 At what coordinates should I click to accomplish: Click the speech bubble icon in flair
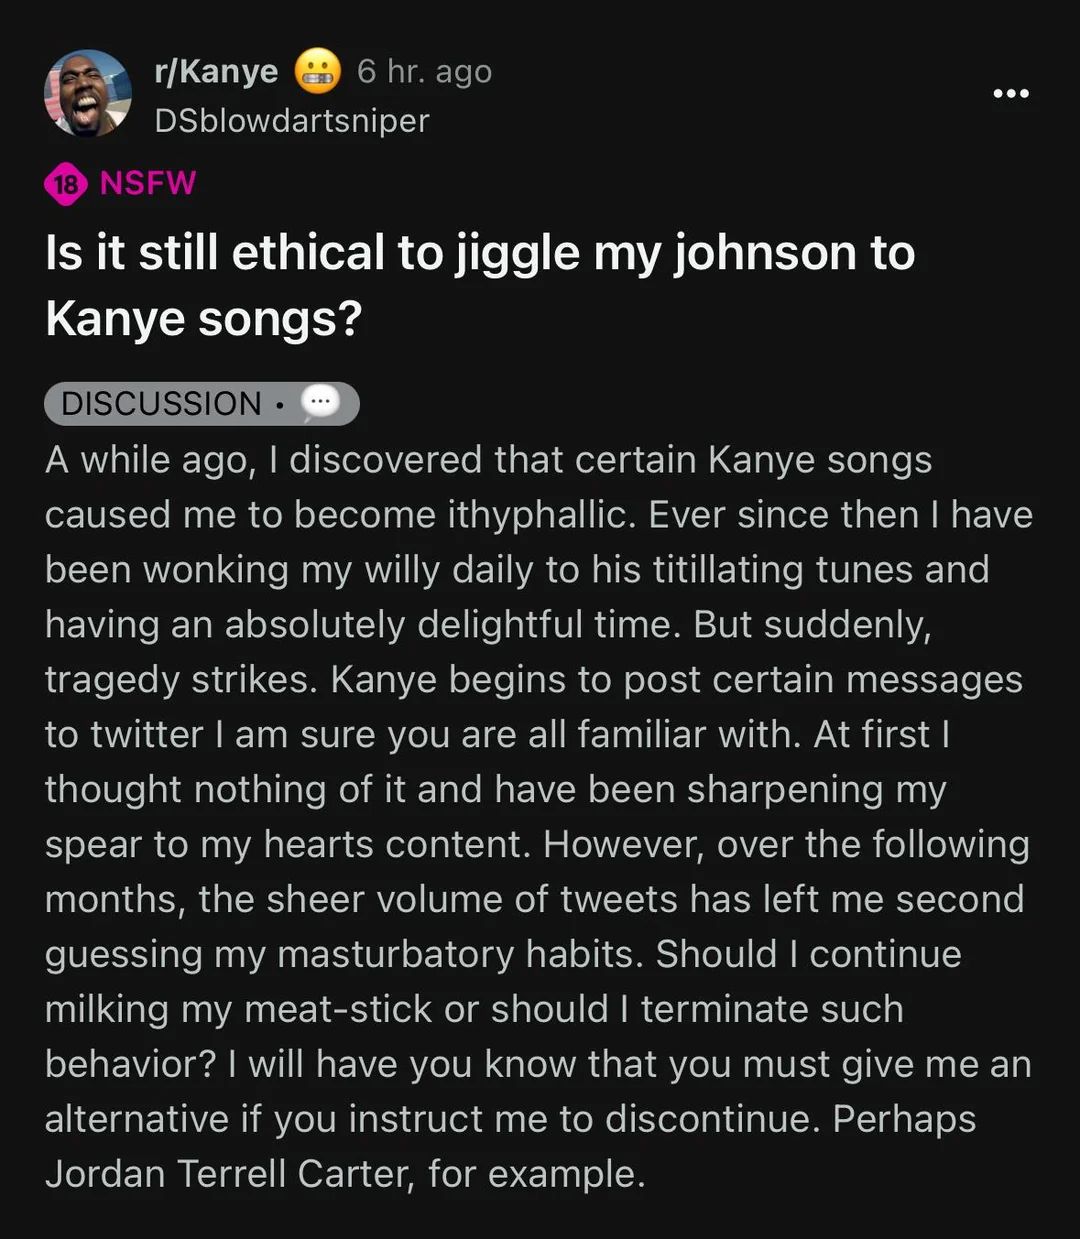click(x=320, y=403)
